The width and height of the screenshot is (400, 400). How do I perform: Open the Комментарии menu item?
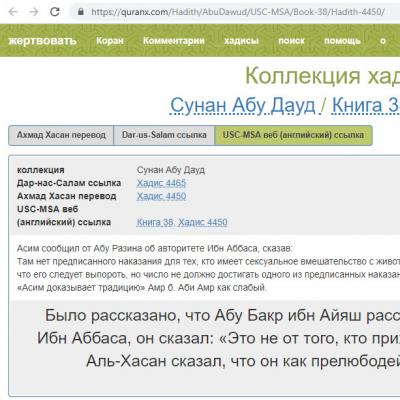(174, 41)
